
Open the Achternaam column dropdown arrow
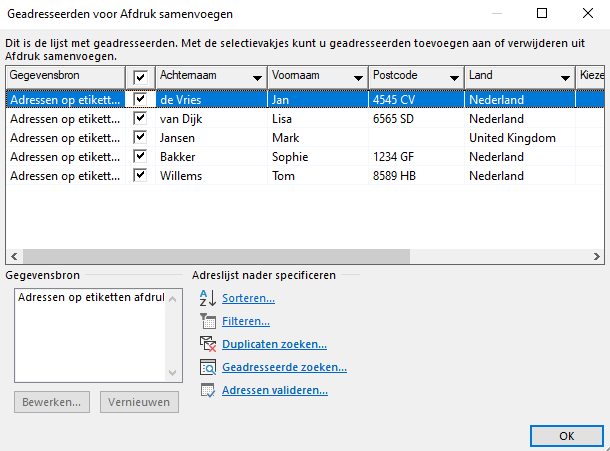tap(258, 78)
